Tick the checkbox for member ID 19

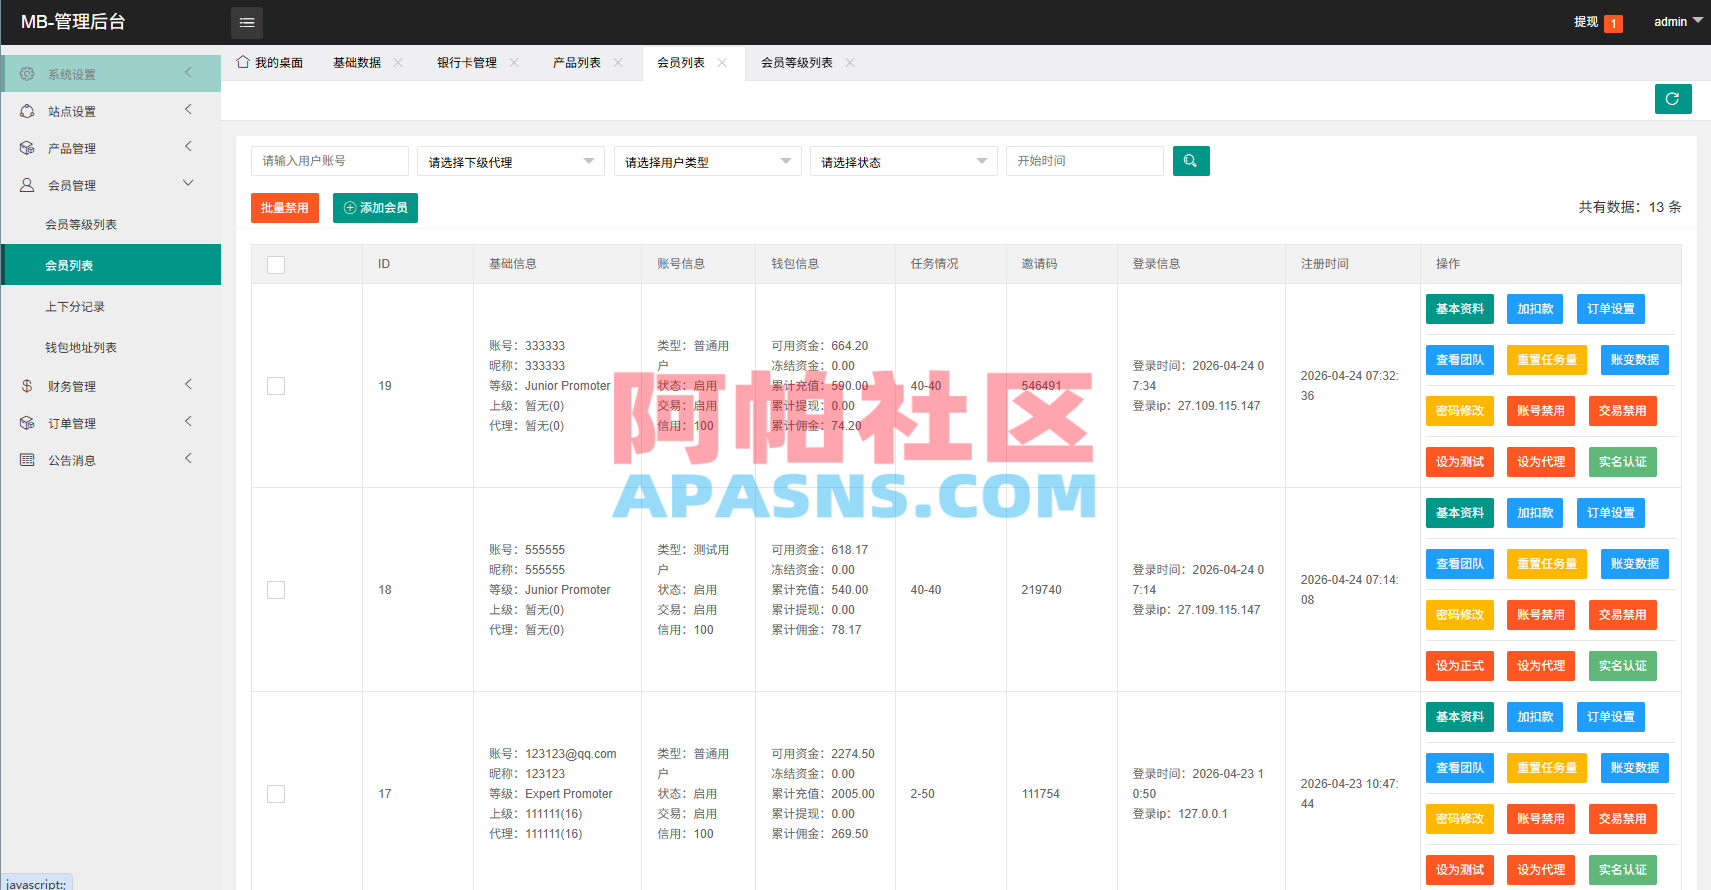coord(276,386)
